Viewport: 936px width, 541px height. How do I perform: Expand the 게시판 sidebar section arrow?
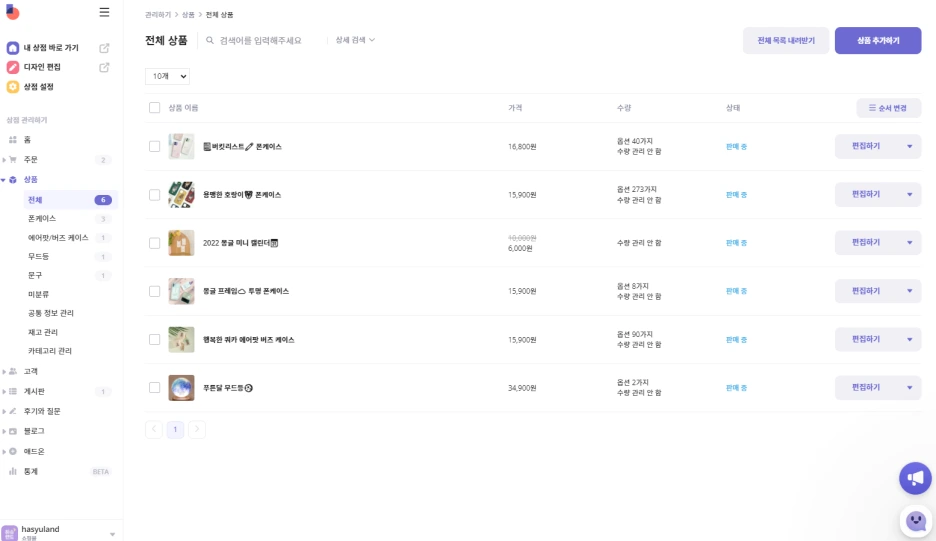click(x=4, y=392)
